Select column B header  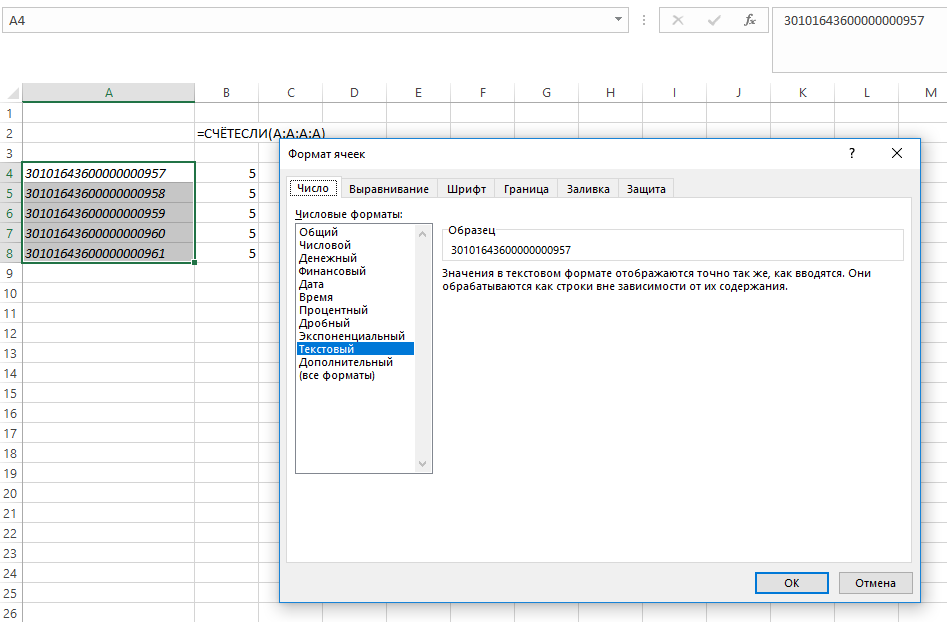coord(226,92)
